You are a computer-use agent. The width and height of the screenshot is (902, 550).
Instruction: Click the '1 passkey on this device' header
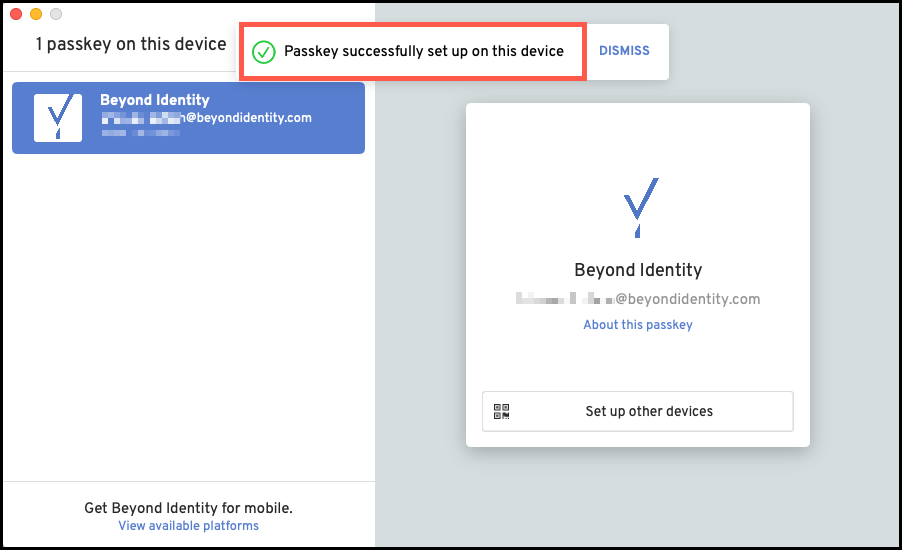131,44
